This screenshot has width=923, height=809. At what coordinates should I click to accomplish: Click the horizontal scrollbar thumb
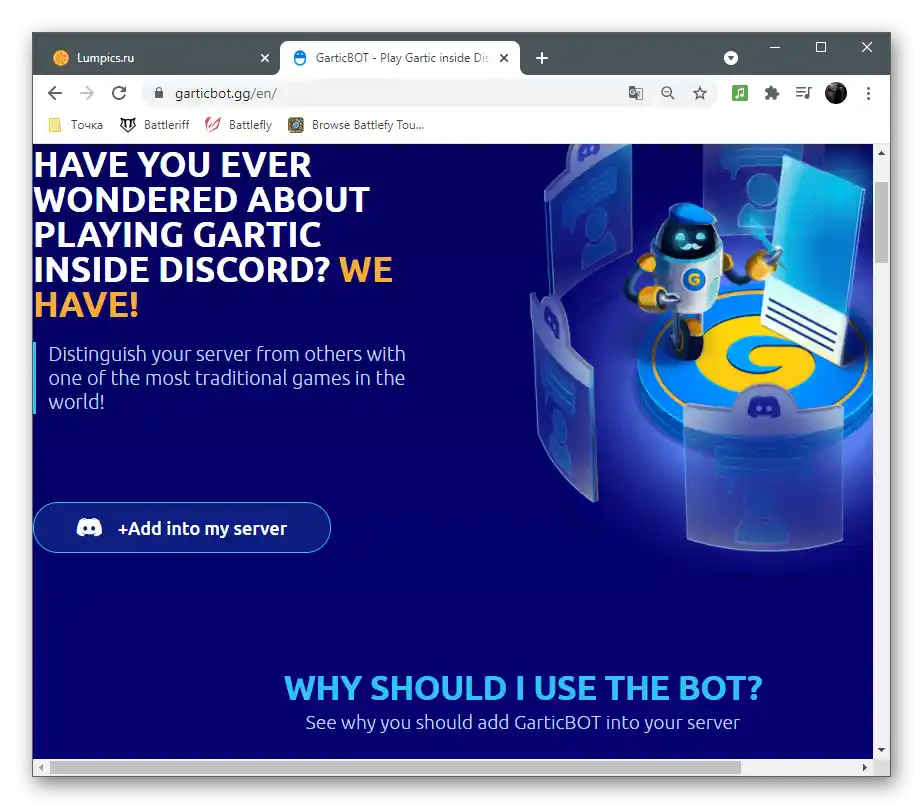395,767
